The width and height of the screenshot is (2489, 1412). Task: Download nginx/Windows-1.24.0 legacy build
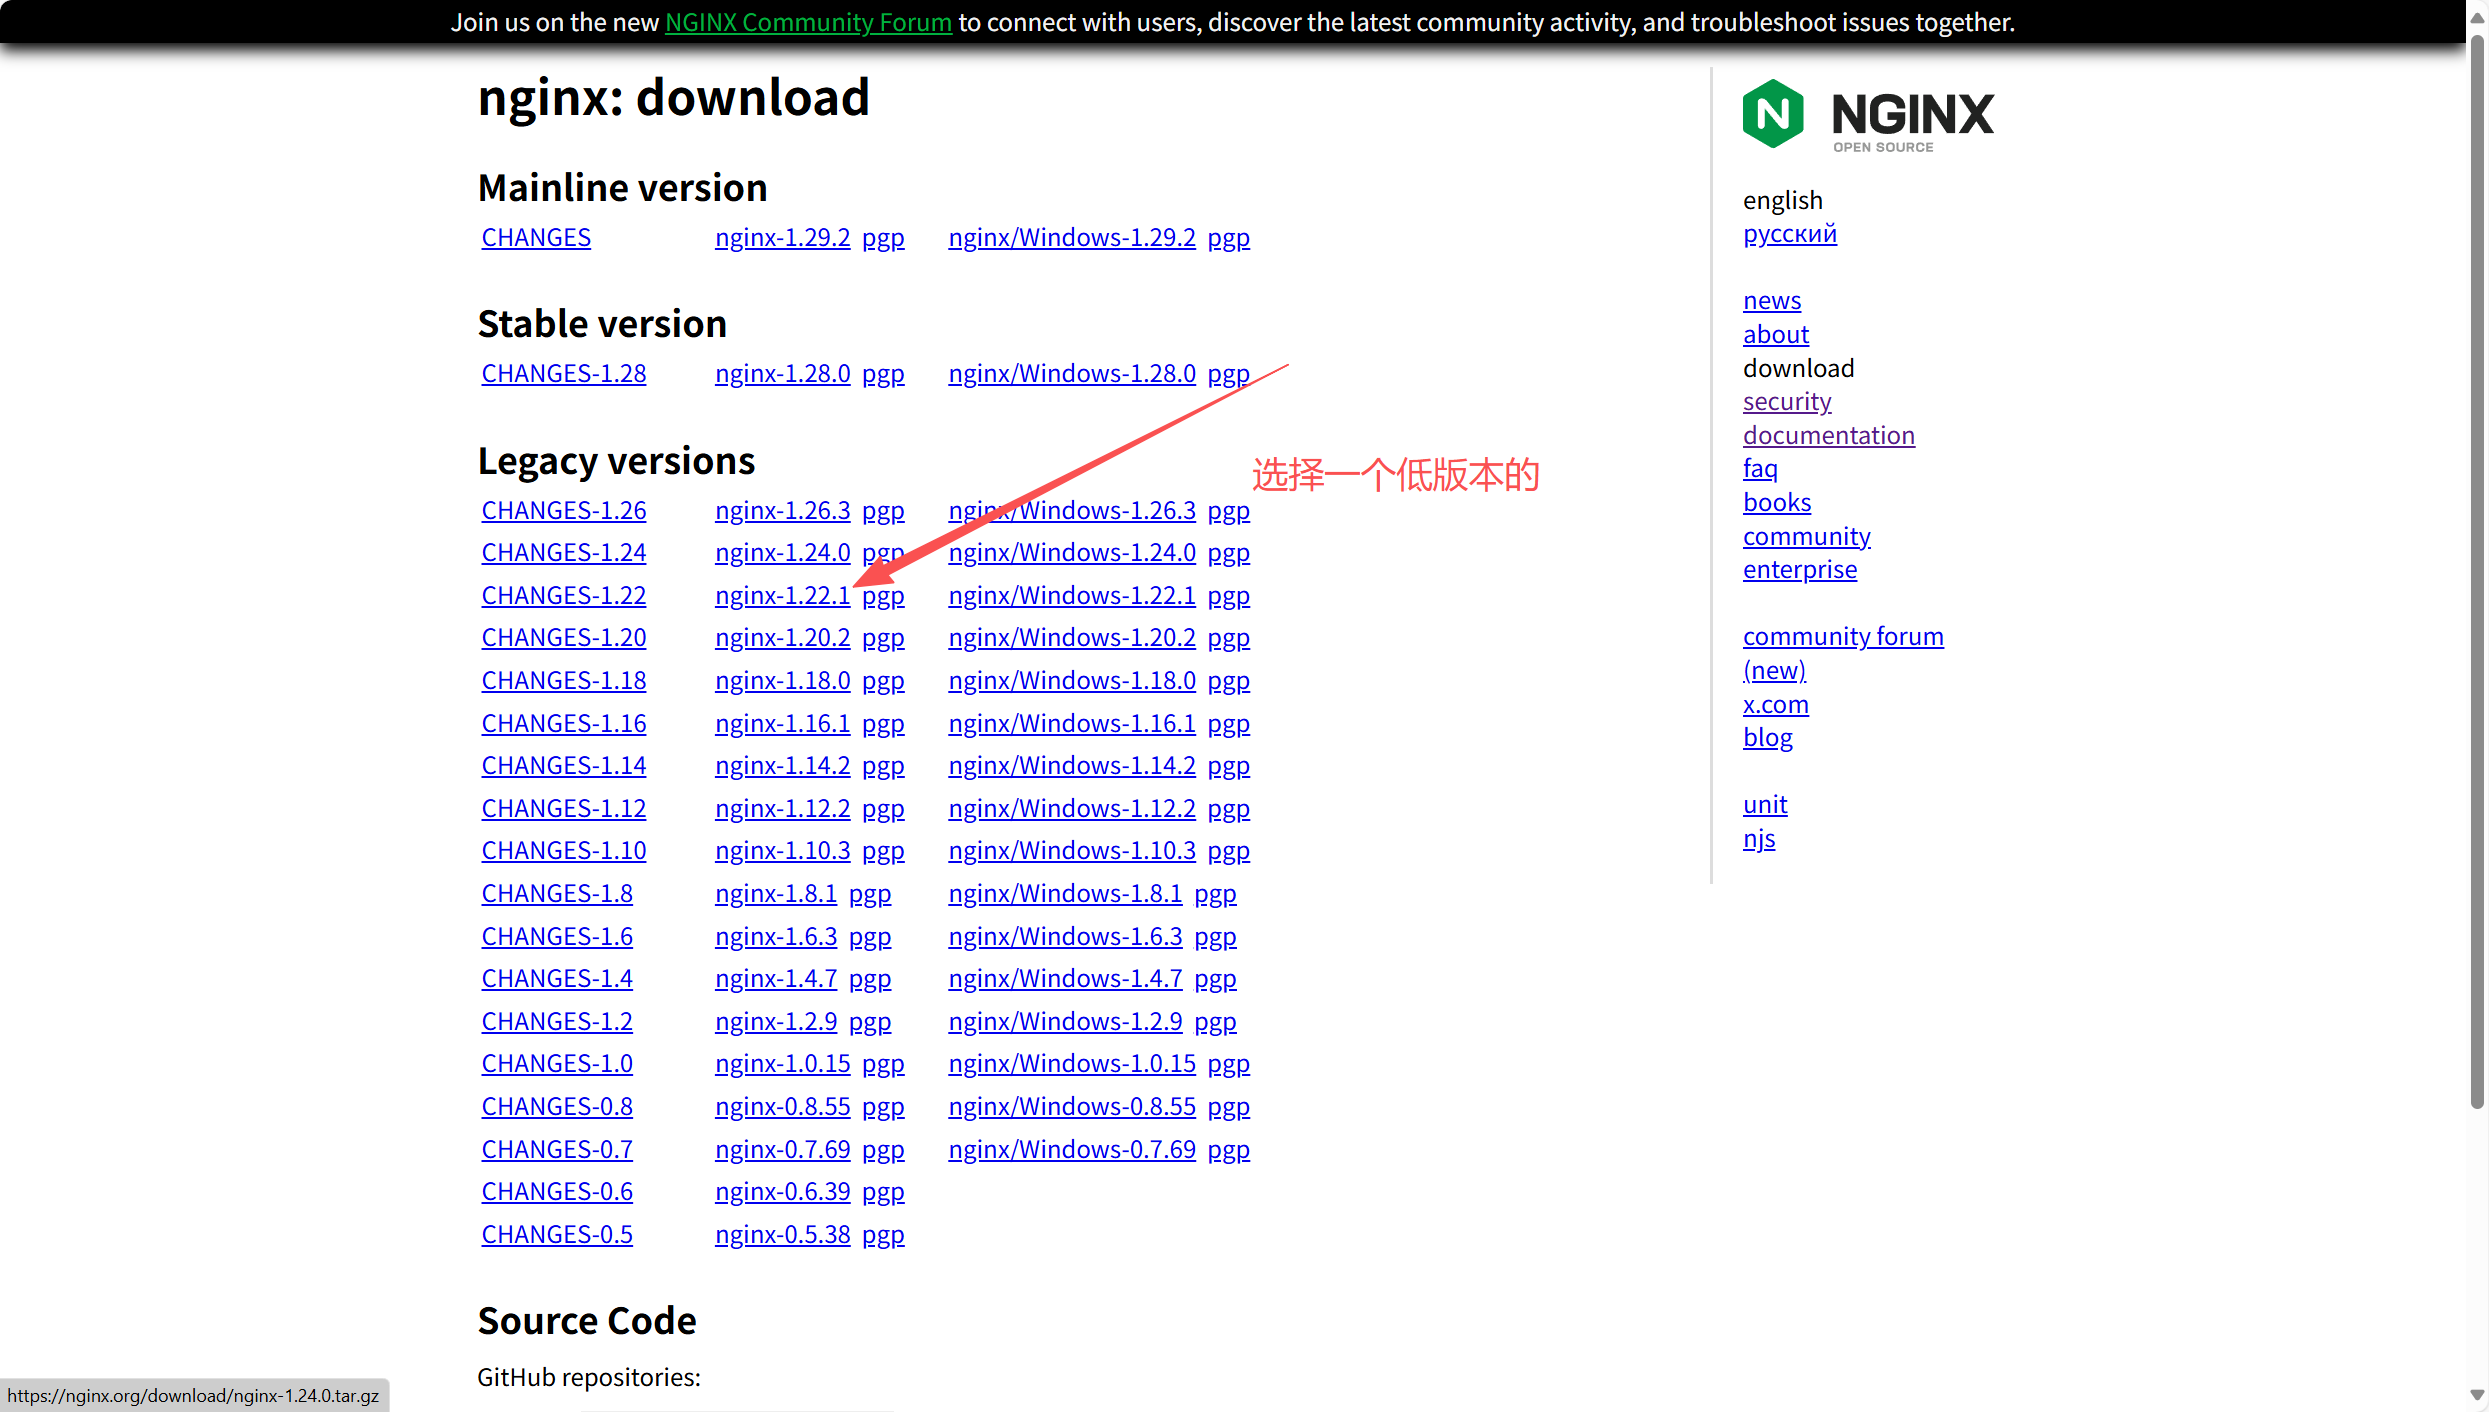coord(1071,553)
